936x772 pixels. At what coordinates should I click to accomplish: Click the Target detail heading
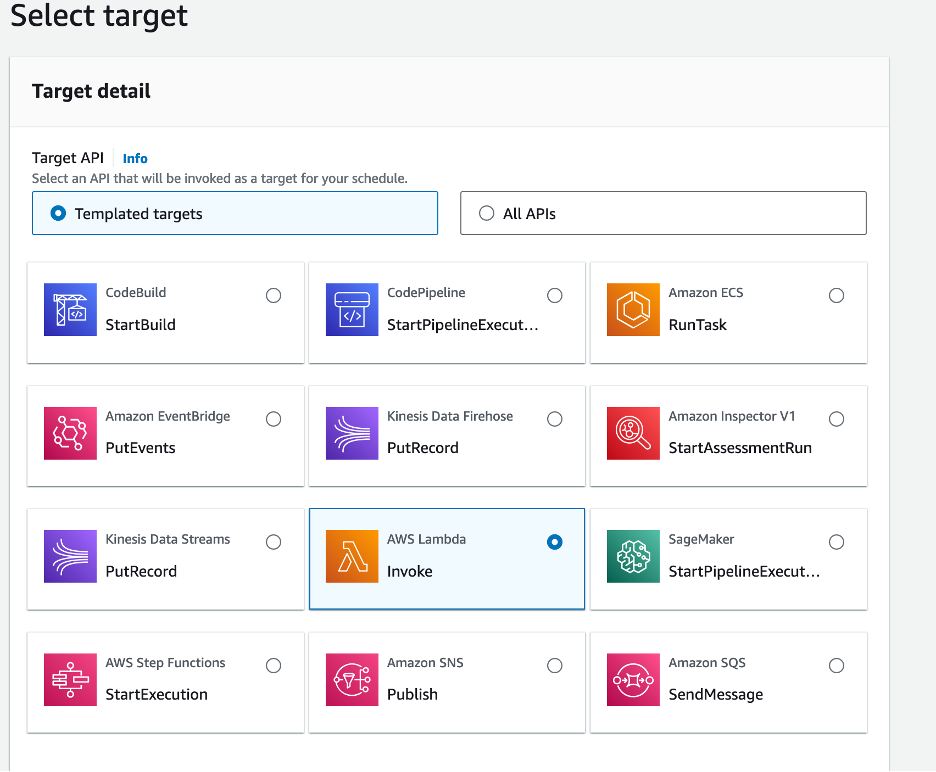pyautogui.click(x=91, y=91)
